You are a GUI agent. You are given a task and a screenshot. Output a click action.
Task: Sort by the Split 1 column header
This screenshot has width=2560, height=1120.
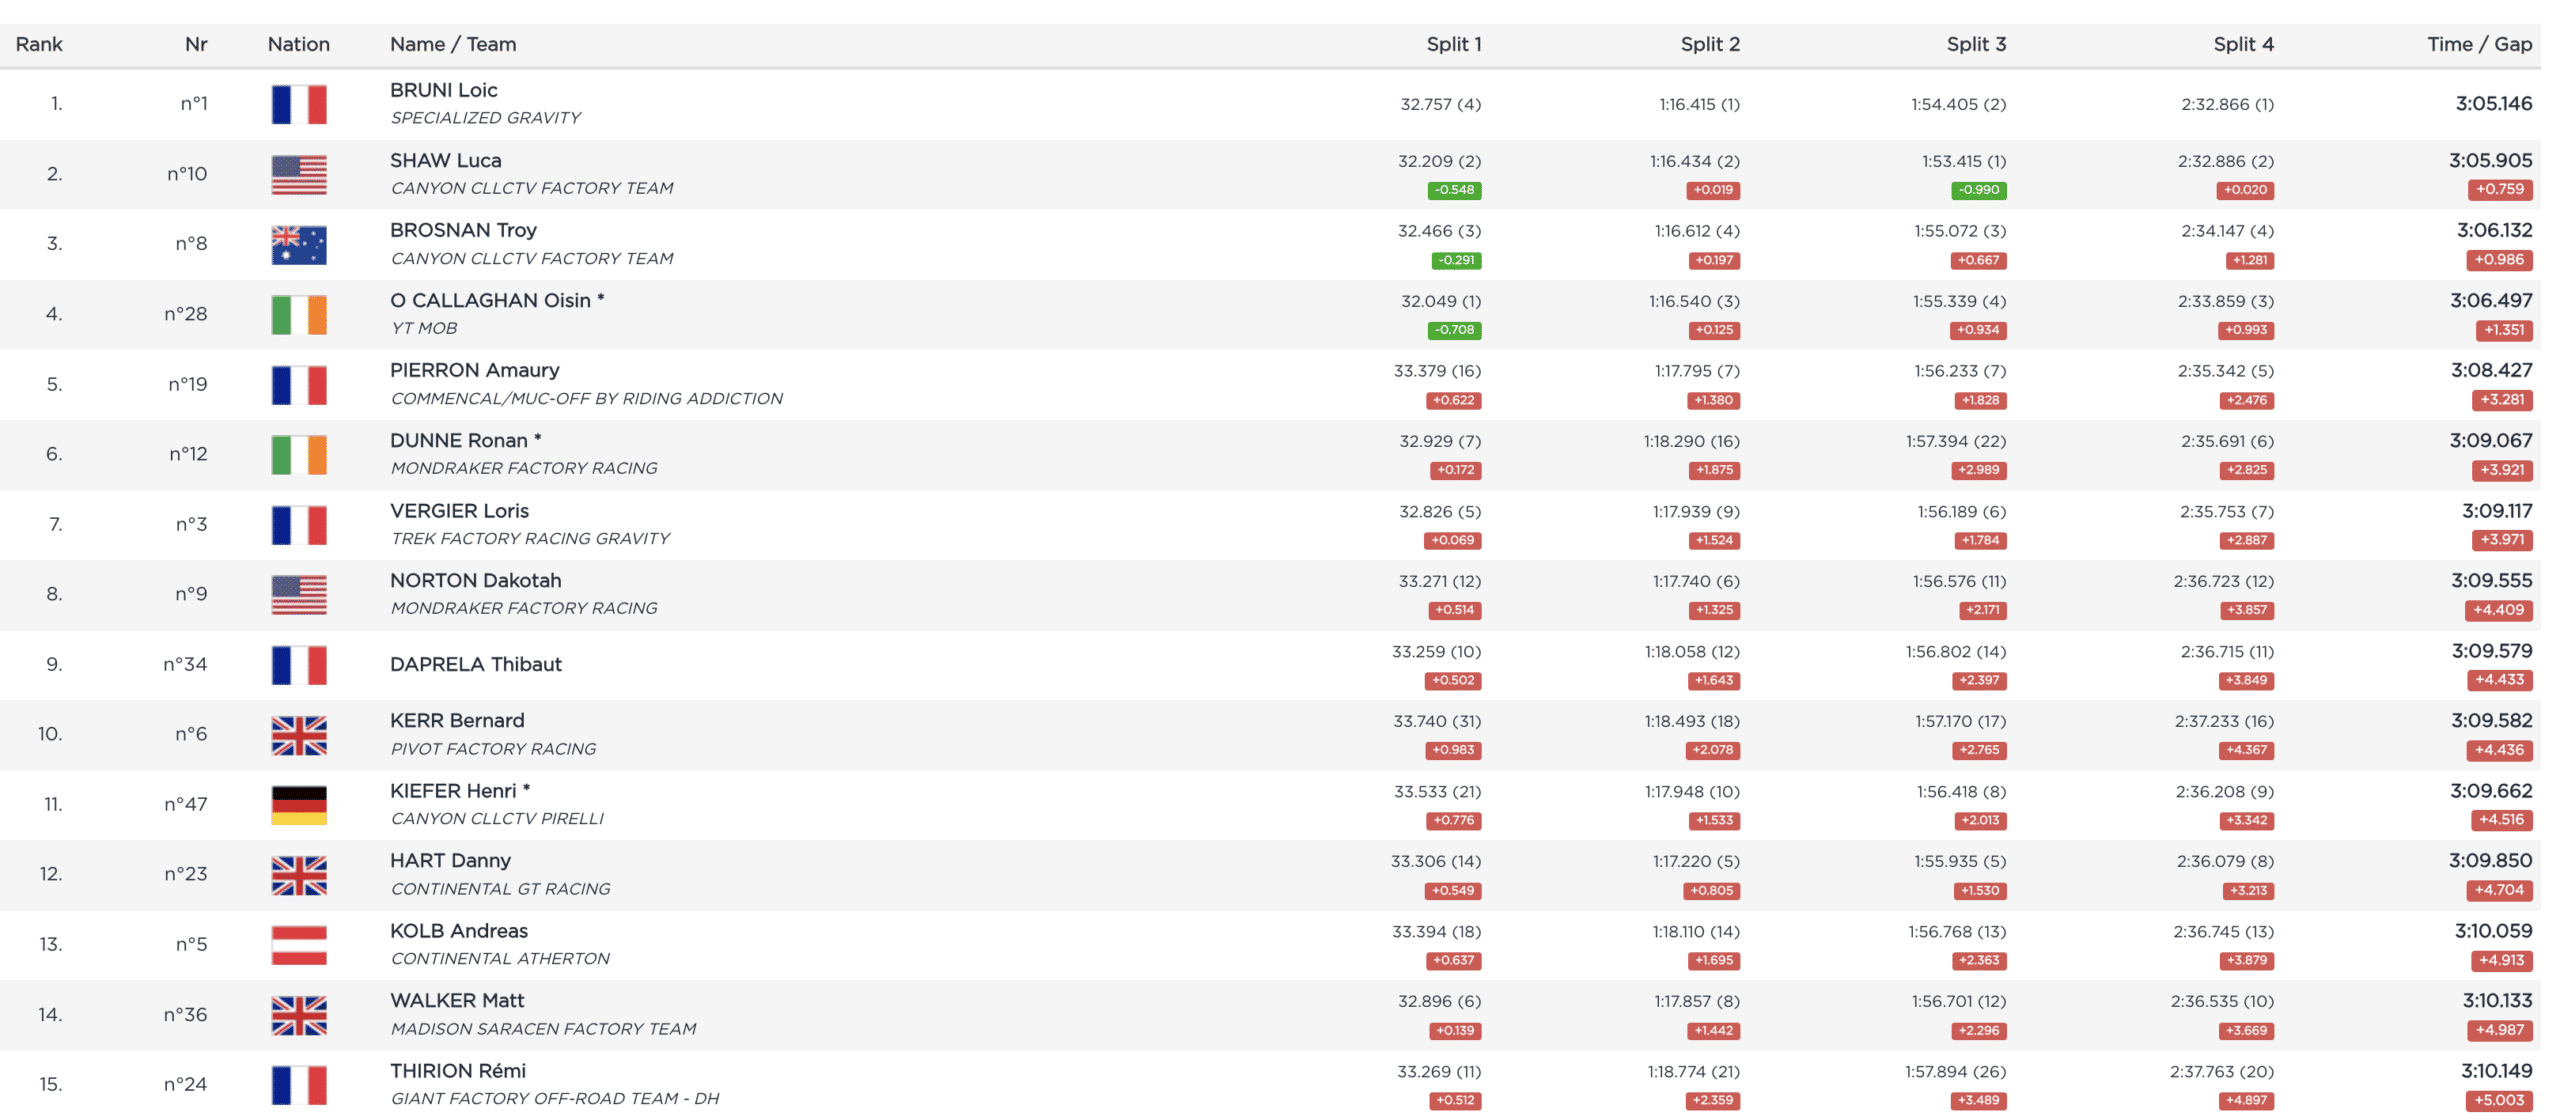(1453, 44)
